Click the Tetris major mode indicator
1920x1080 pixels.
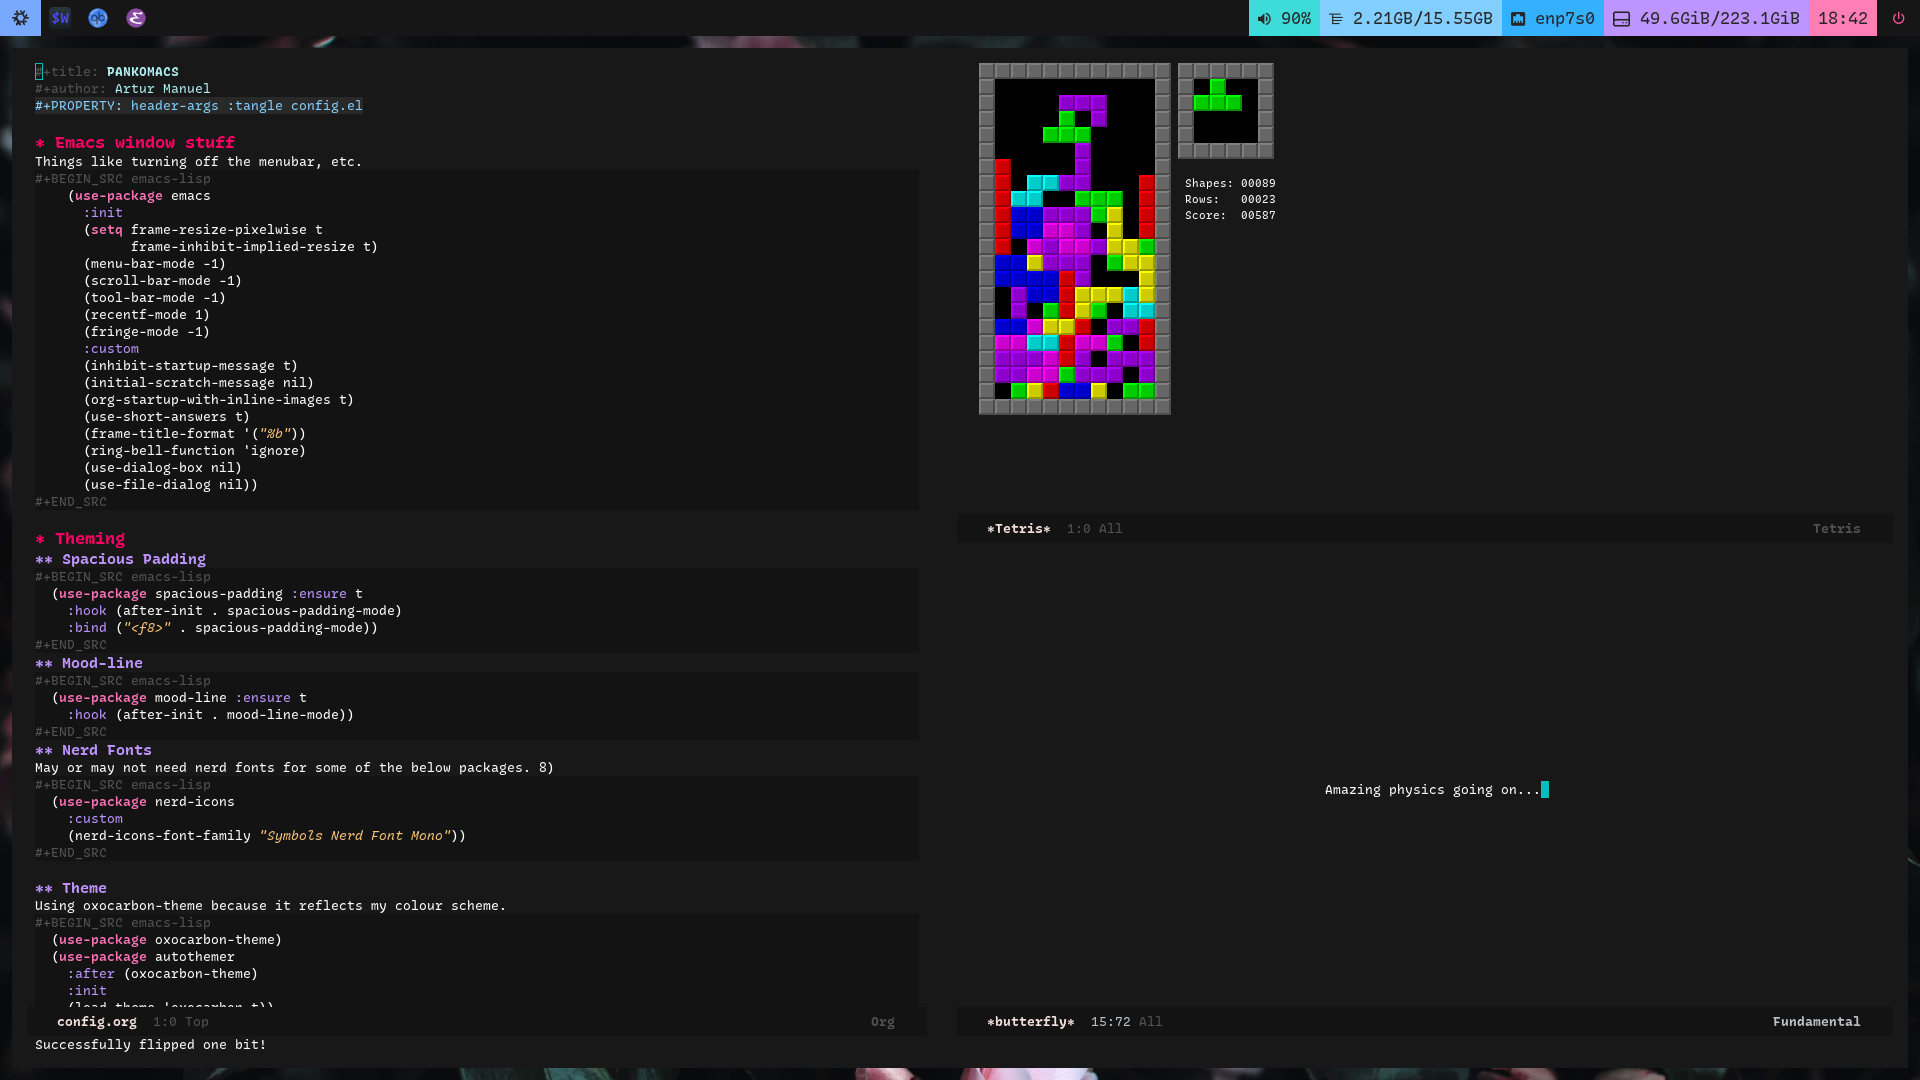click(x=1836, y=529)
